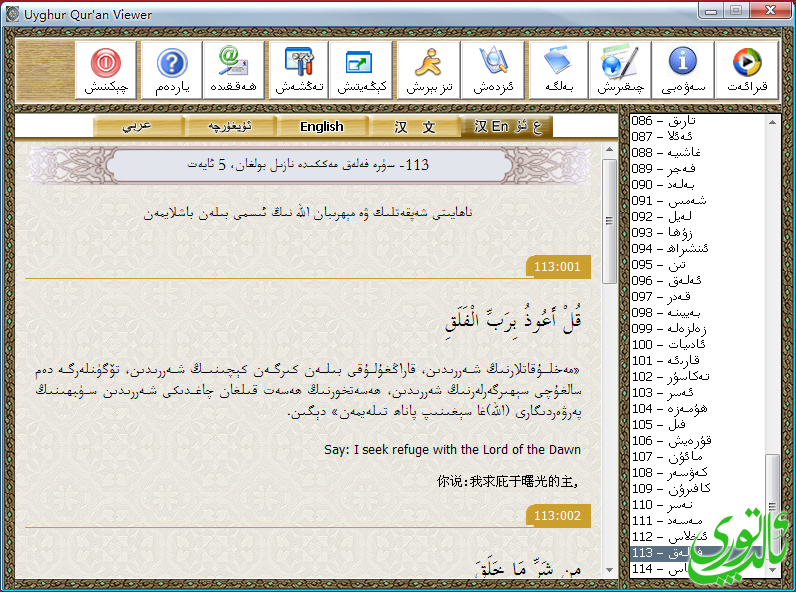796x592 pixels.
Task: Select surah 103 in list
Action: point(697,392)
